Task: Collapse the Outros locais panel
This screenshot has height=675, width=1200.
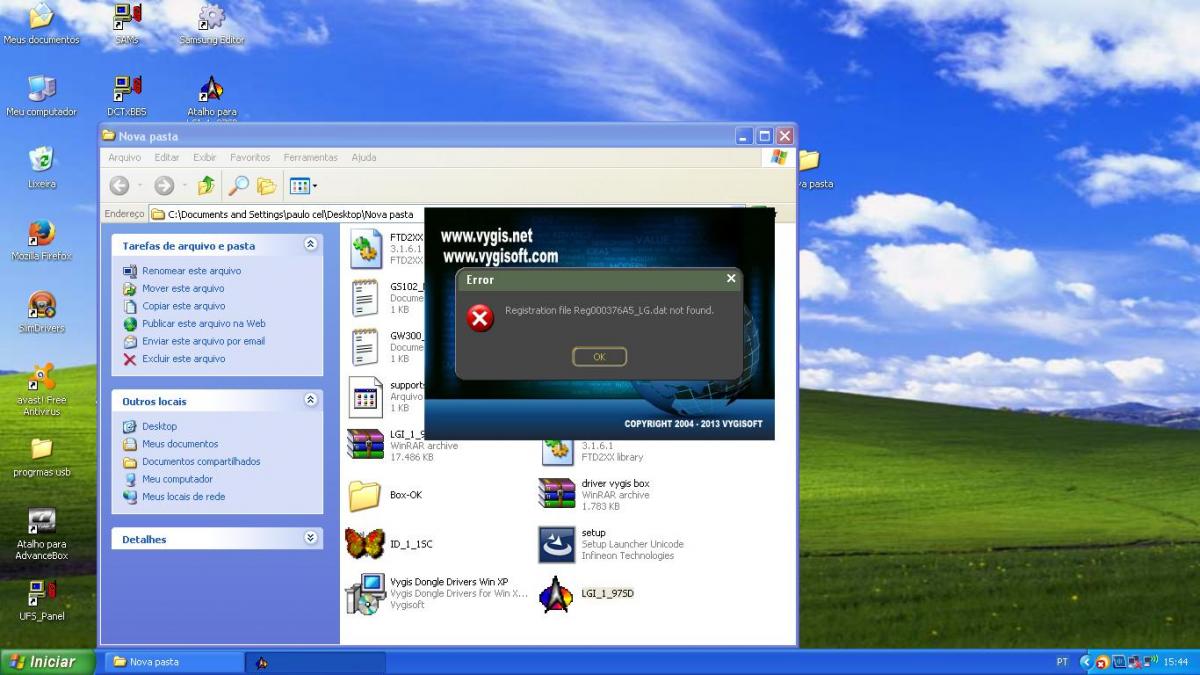Action: click(x=310, y=400)
